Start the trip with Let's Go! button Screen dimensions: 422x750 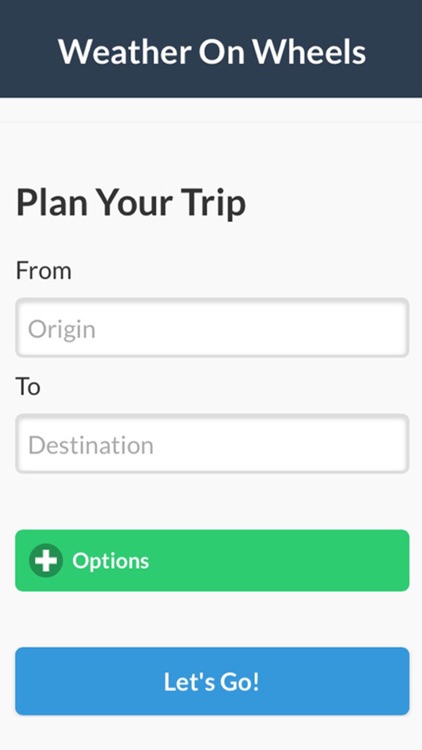click(x=212, y=681)
